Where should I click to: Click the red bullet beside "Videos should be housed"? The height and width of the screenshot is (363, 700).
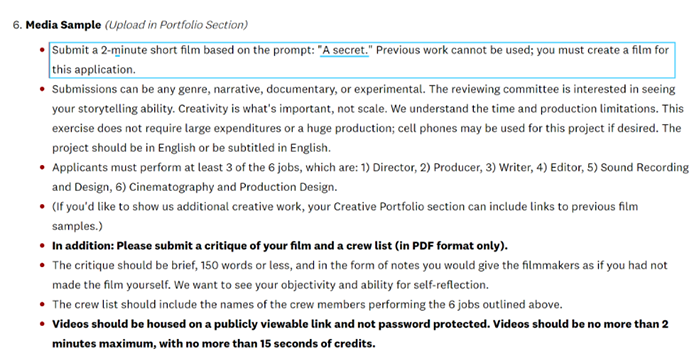pos(42,324)
